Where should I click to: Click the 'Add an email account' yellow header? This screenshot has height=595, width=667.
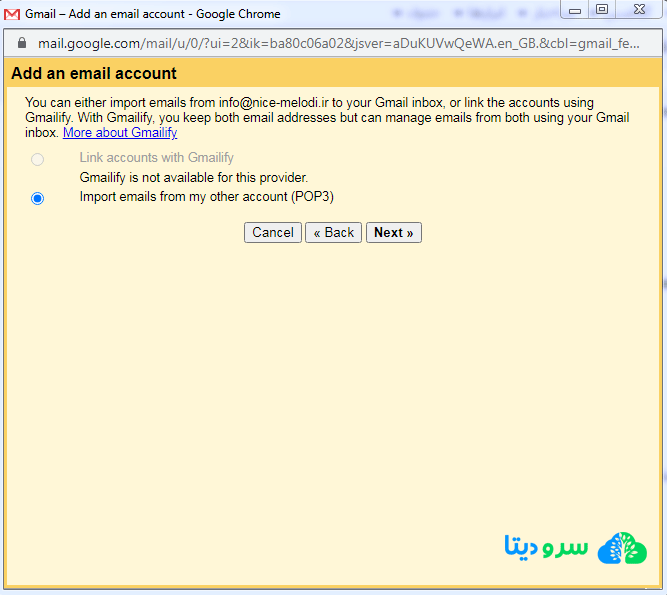94,73
